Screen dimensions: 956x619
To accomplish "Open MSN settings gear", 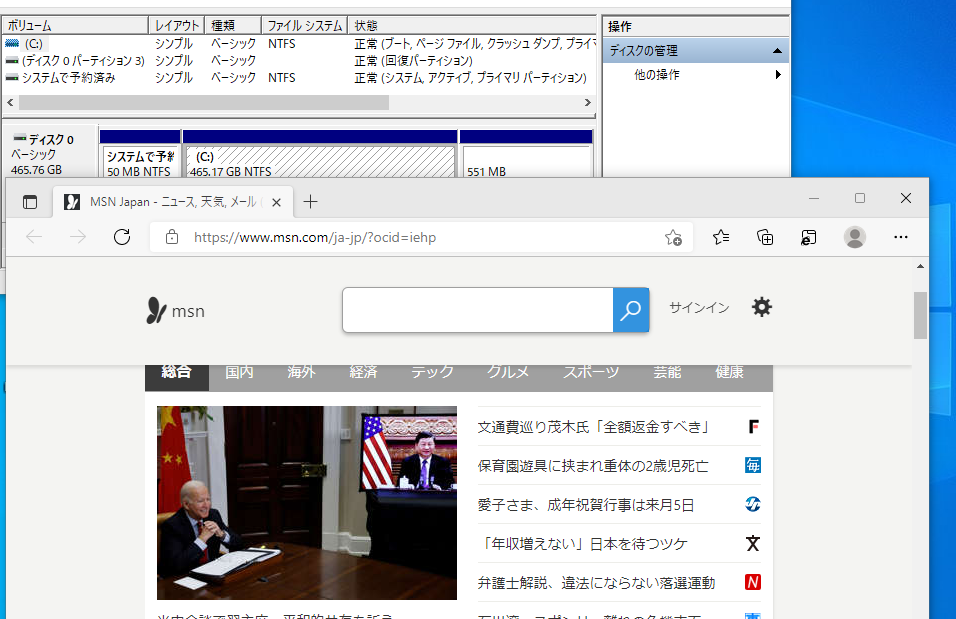I will pos(762,307).
